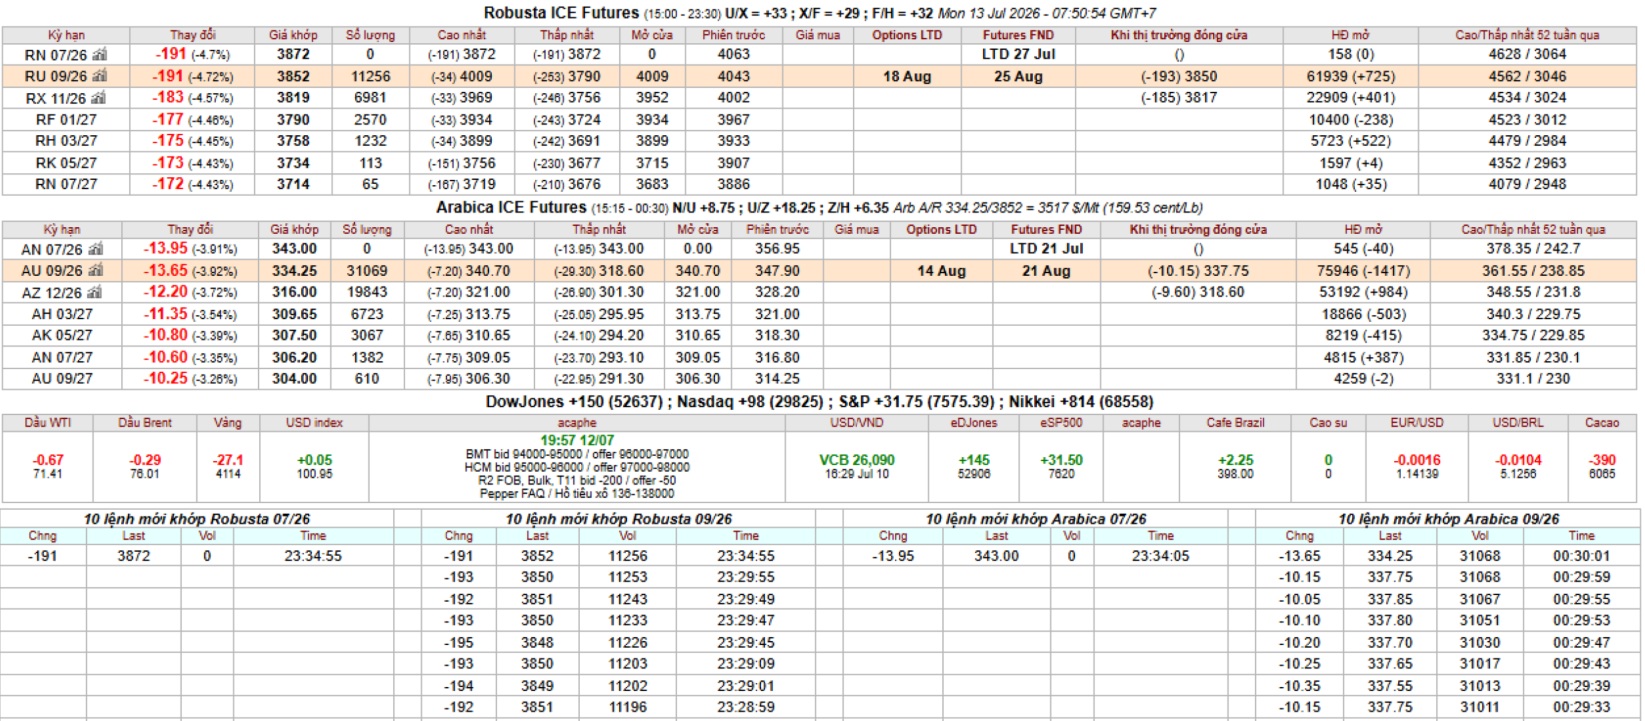Select the AH 03/27 contract label
The image size is (1645, 721).
coord(62,314)
